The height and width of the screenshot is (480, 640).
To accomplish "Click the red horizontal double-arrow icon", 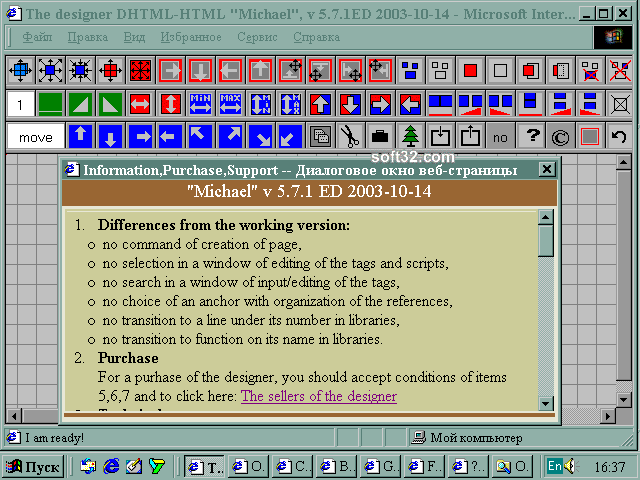I will (140, 104).
